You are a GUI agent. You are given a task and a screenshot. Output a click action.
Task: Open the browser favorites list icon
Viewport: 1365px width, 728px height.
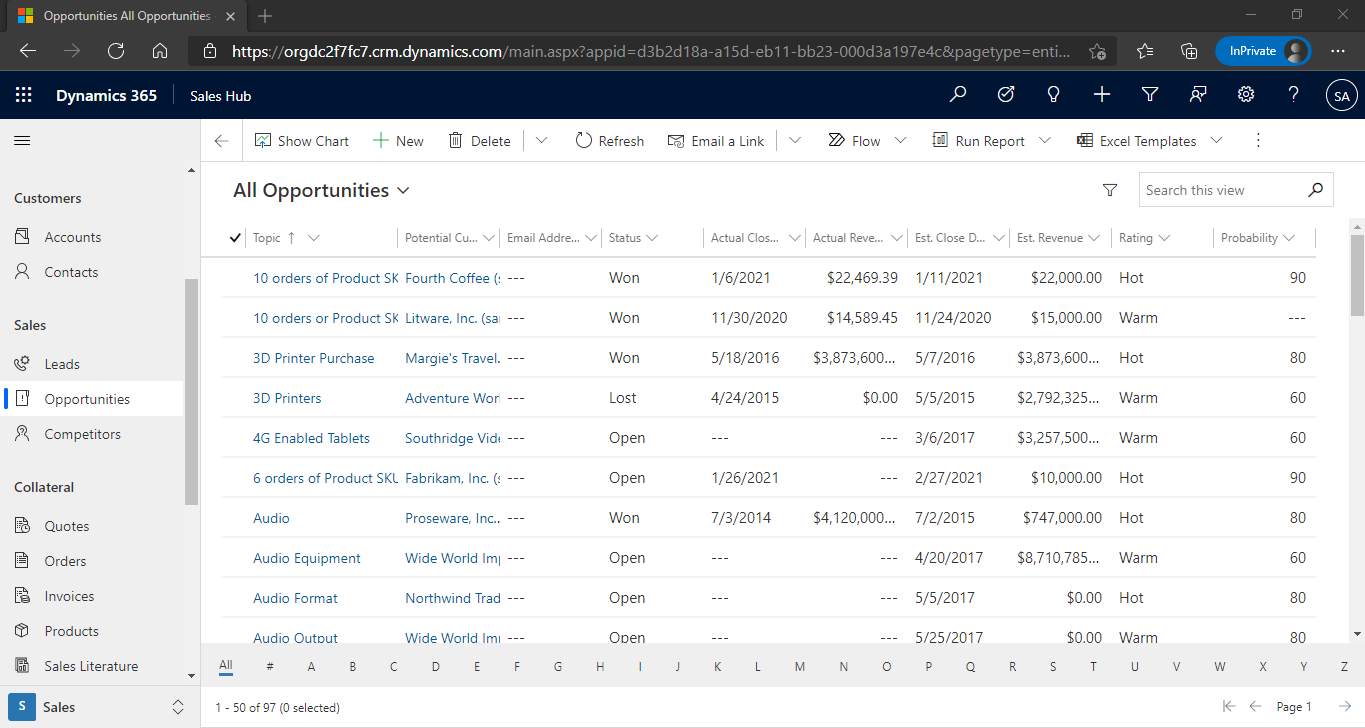tap(1145, 51)
